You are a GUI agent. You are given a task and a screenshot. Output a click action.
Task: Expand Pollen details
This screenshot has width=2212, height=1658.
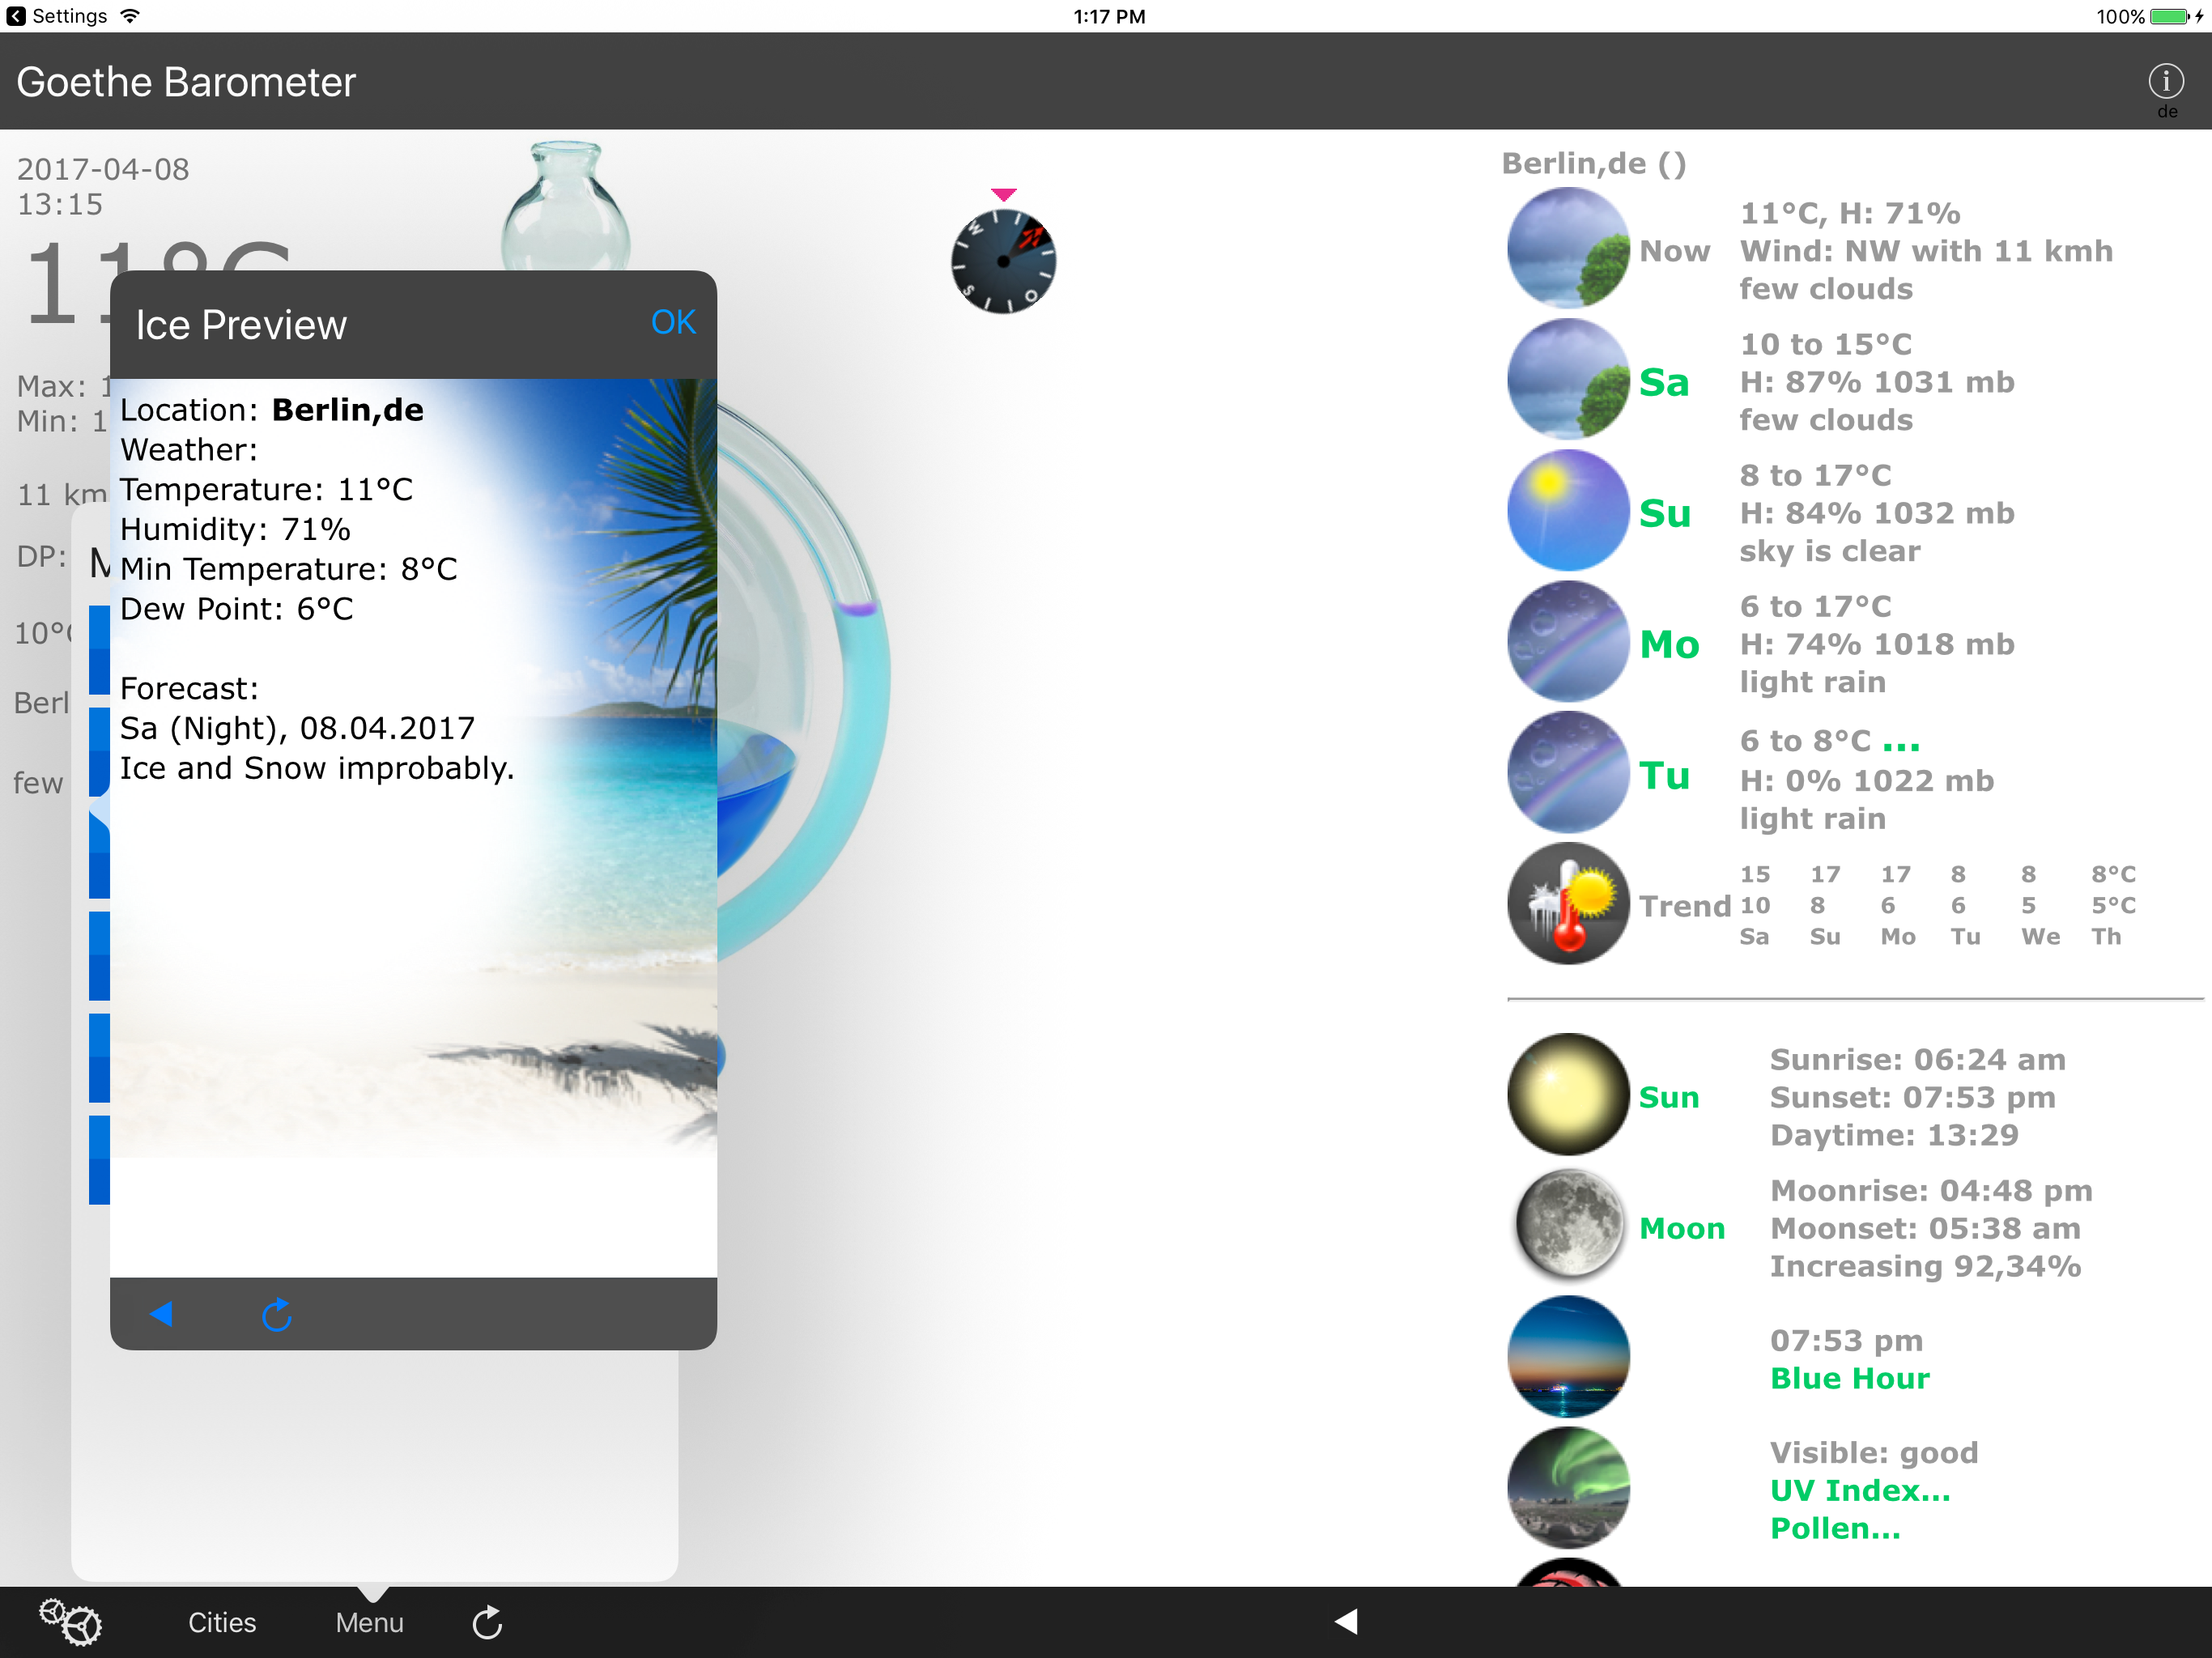1834,1528
